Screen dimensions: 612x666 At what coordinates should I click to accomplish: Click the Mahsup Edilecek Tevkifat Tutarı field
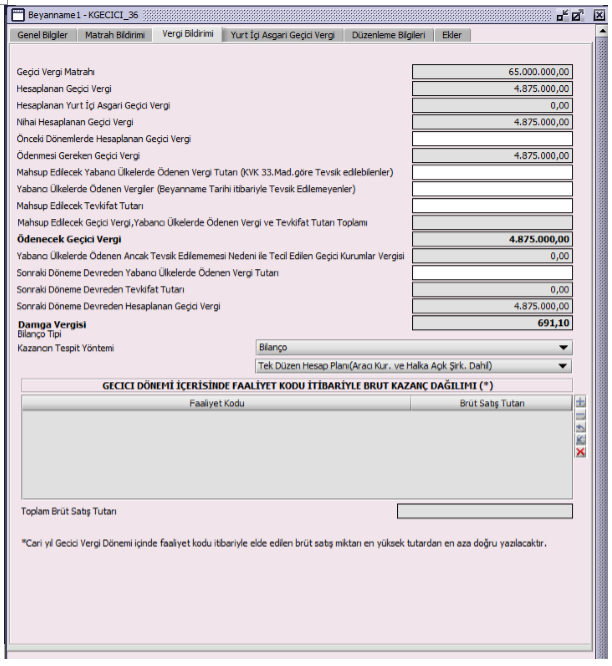click(492, 206)
